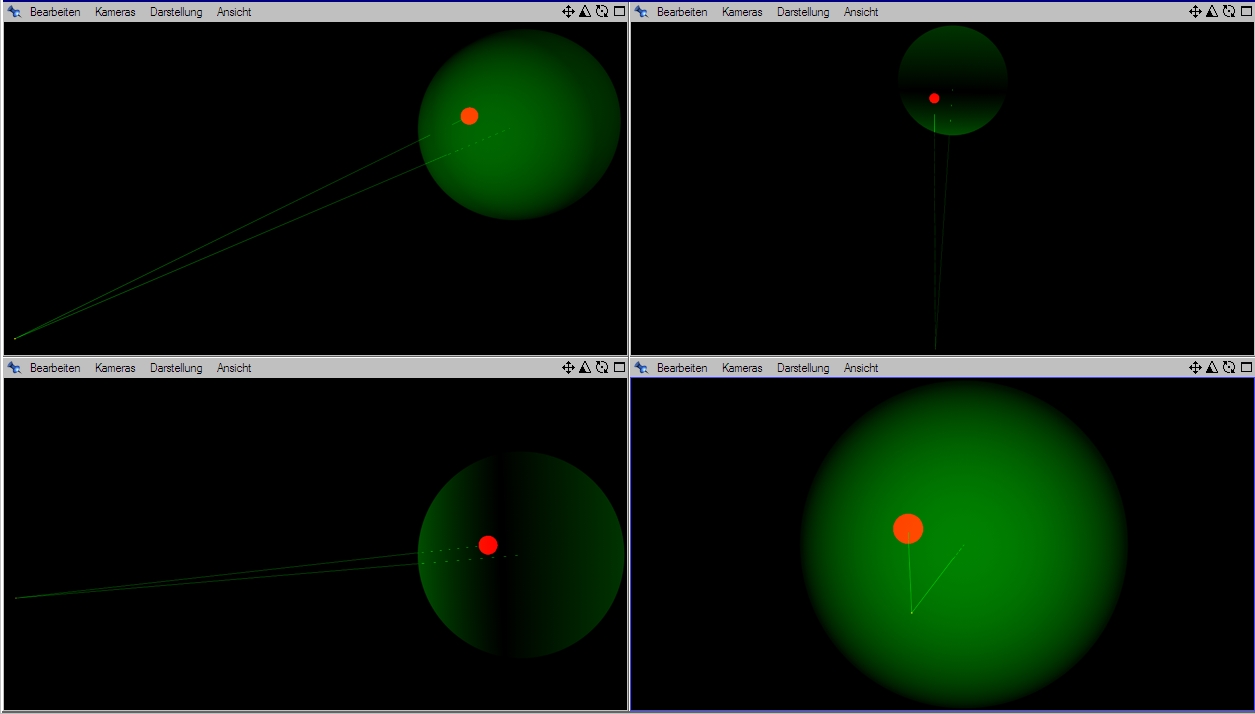
Task: Click the zoom camera icon in bottom-right viewport
Action: [x=1212, y=367]
